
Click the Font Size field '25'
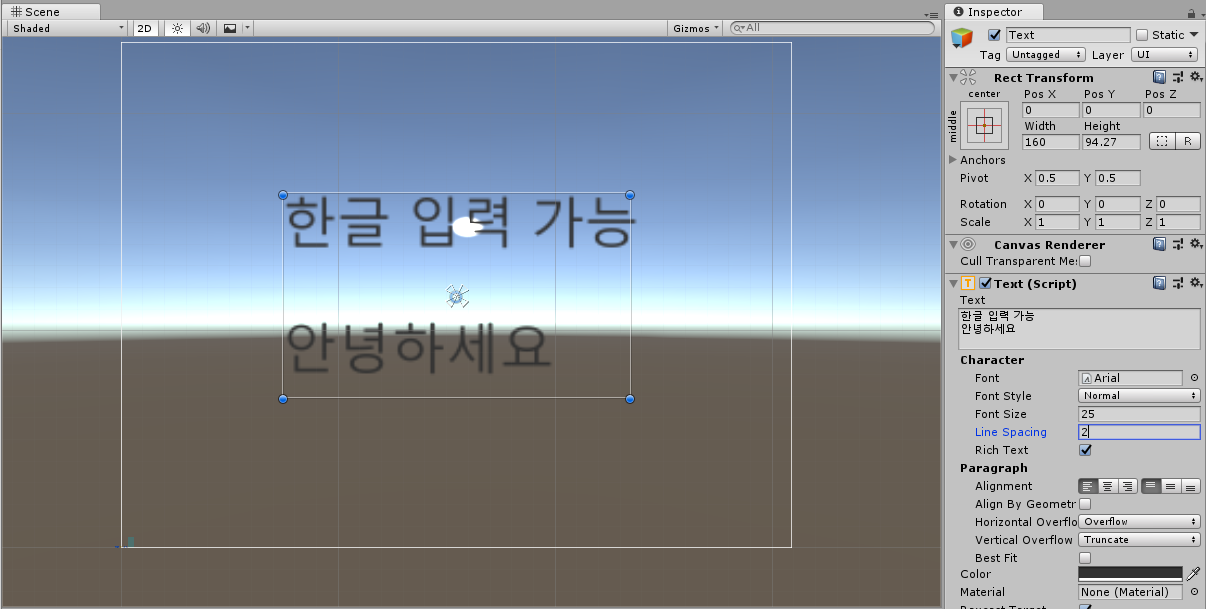coord(1139,414)
